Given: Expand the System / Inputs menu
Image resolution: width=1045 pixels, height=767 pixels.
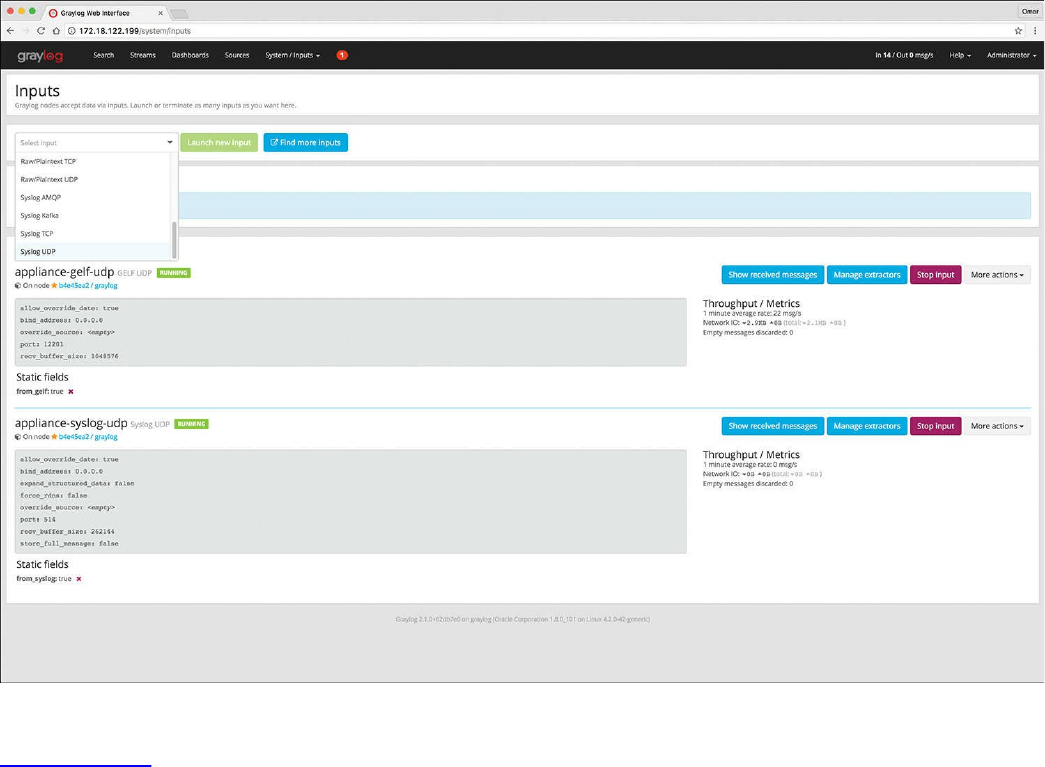Looking at the screenshot, I should (293, 55).
